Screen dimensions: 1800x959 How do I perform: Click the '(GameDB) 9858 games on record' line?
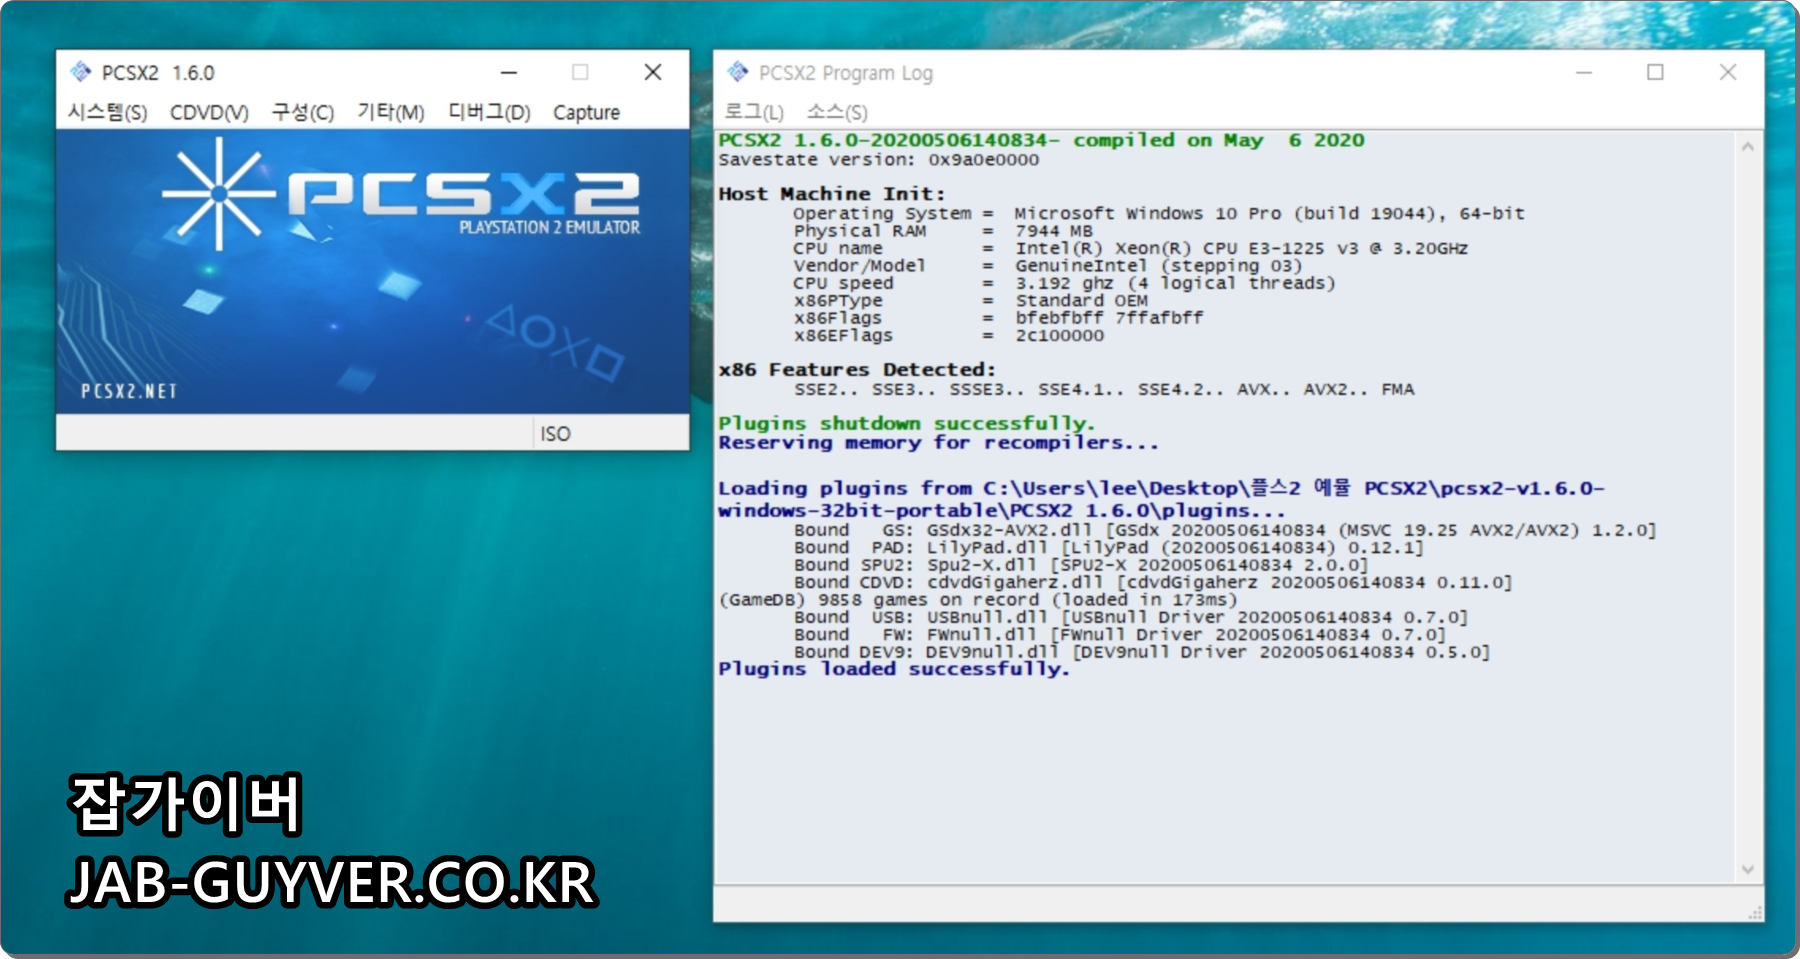pos(978,600)
